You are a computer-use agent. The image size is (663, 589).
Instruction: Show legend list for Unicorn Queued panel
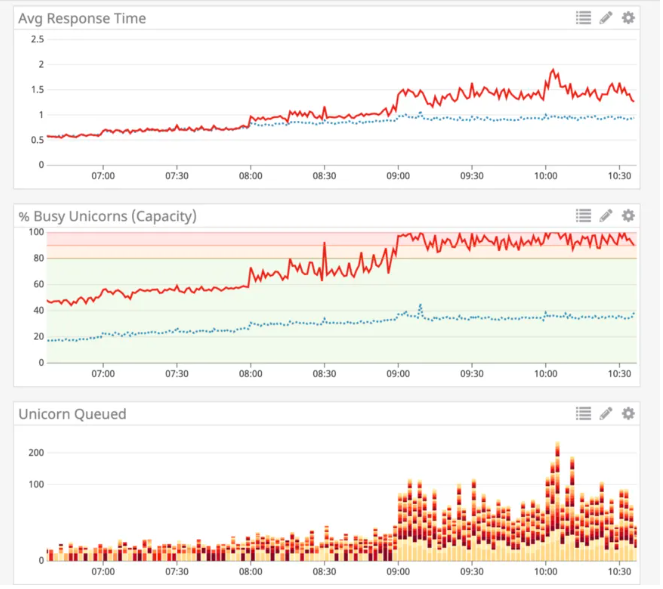click(x=584, y=413)
